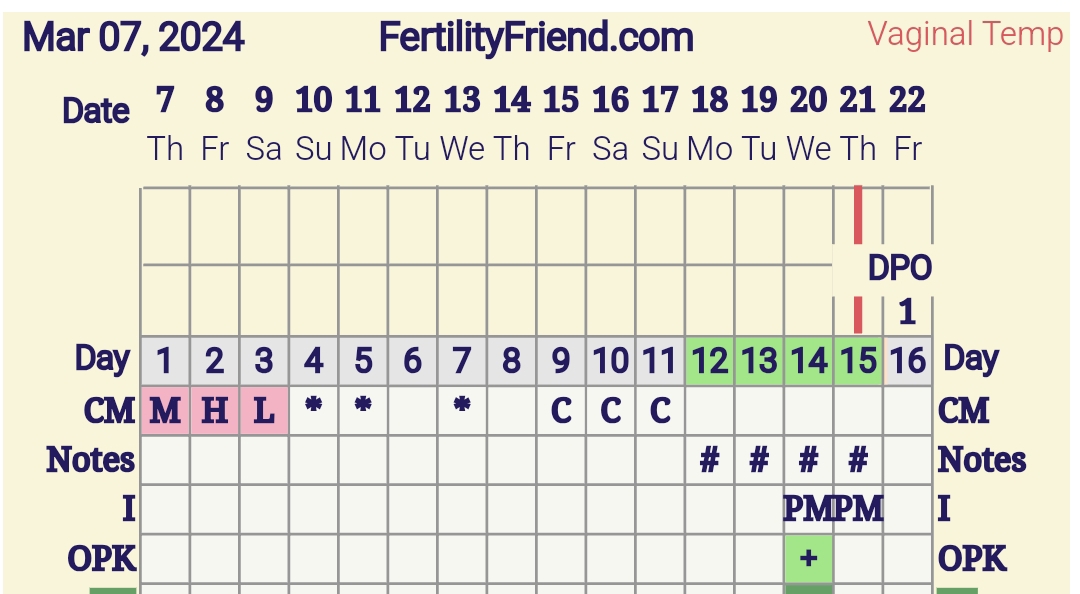Image resolution: width=1080 pixels, height=594 pixels.
Task: Click the spotting asterisk on cycle day 4
Action: [x=314, y=408]
